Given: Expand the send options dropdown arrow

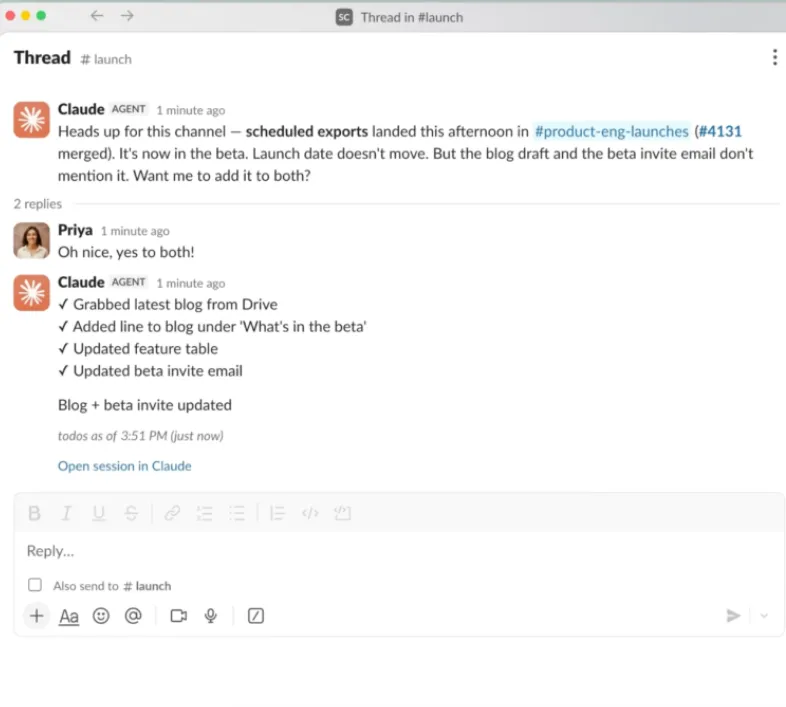Looking at the screenshot, I should click(764, 616).
